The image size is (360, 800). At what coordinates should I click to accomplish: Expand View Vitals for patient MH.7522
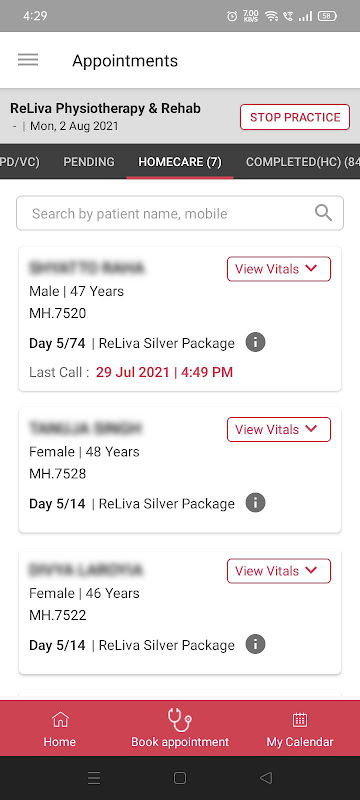coord(279,571)
